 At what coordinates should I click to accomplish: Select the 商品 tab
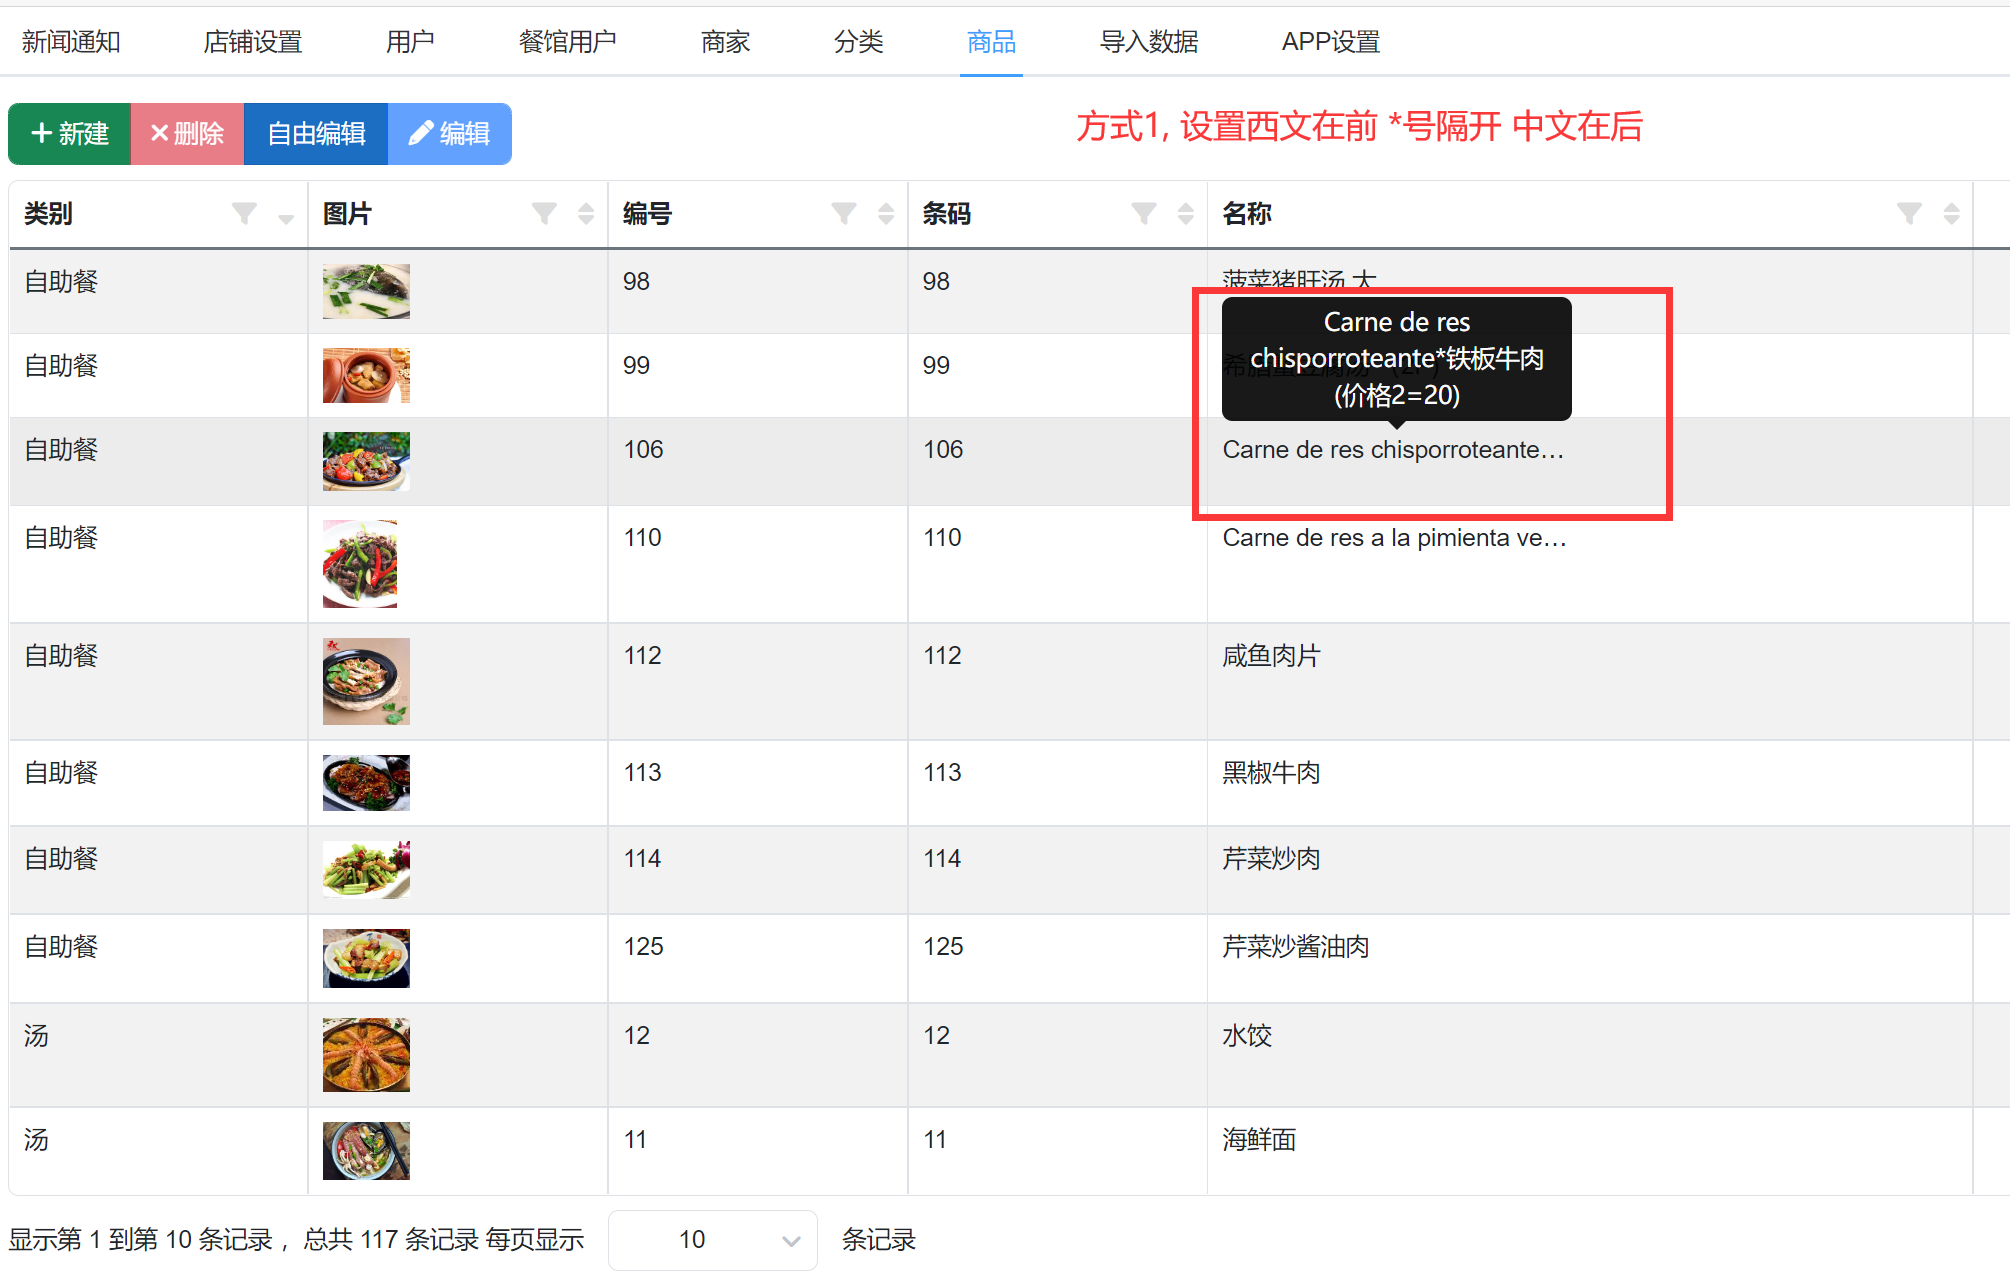991,42
